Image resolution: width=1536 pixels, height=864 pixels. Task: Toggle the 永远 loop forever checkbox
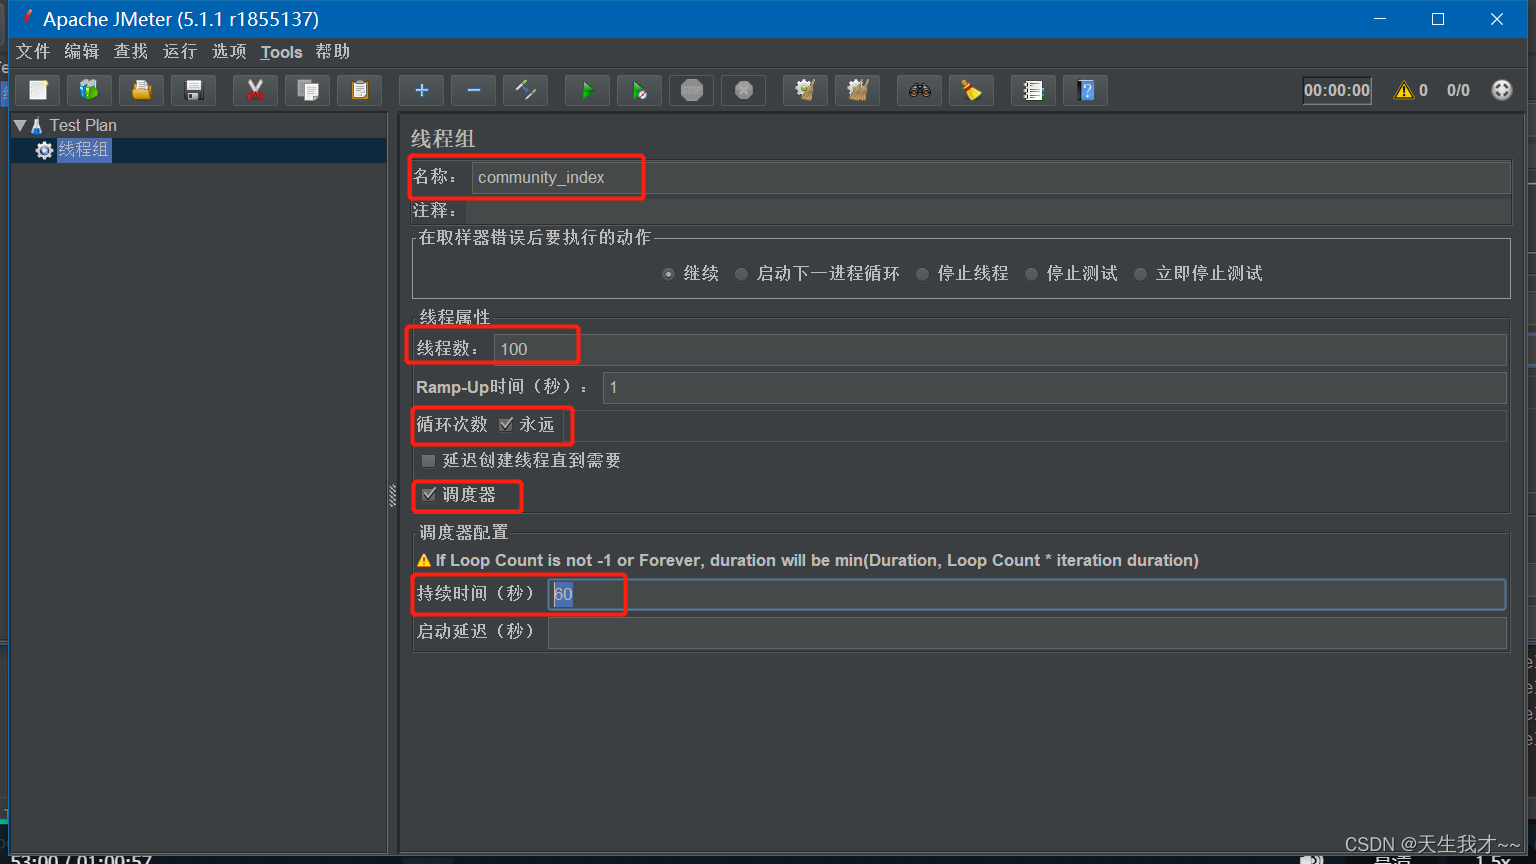tap(506, 424)
